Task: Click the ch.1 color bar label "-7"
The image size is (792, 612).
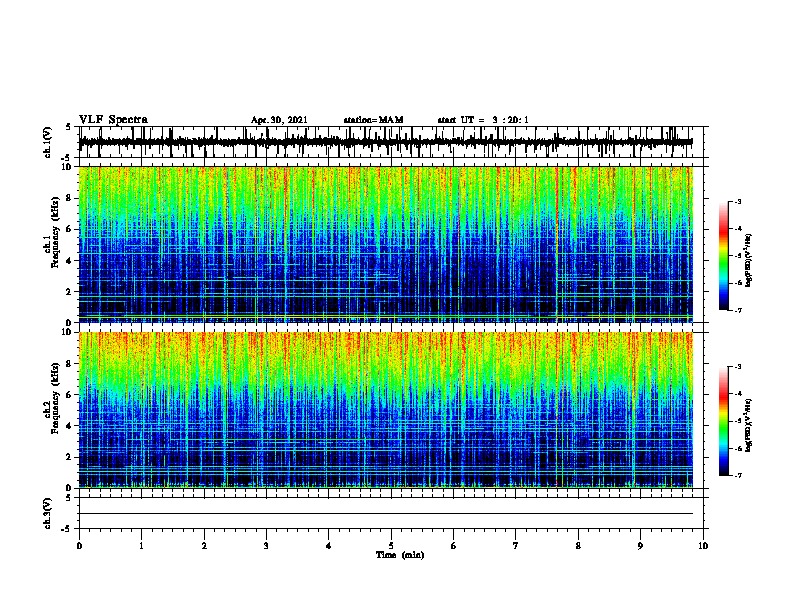Action: 737,310
